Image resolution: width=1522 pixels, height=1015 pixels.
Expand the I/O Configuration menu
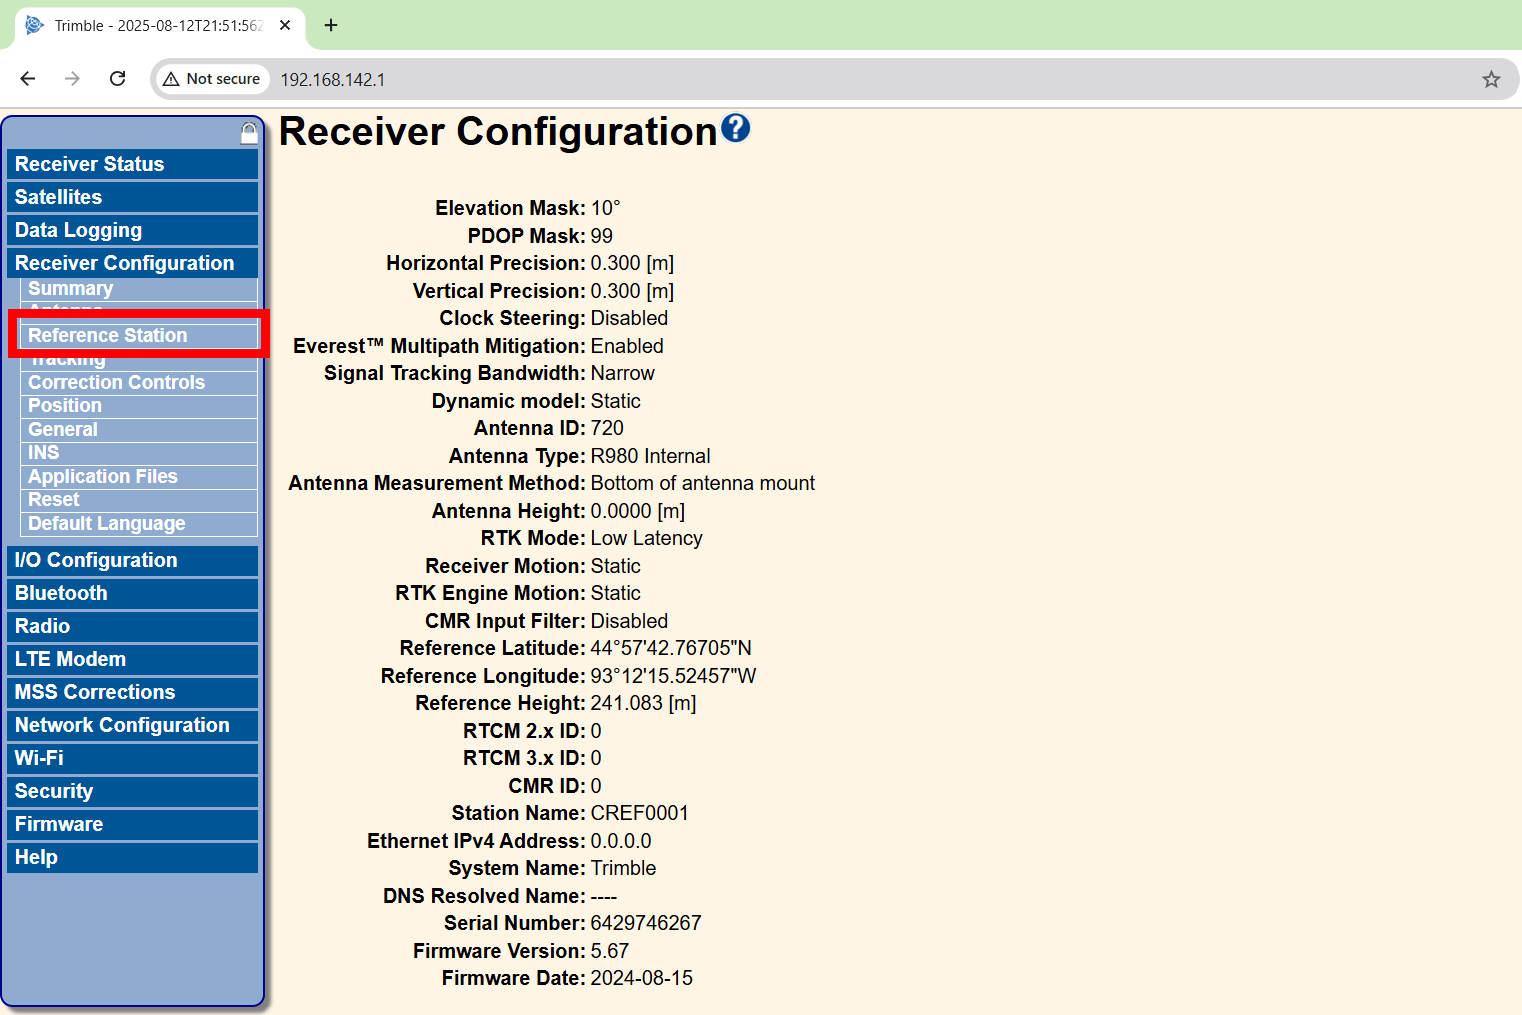[x=96, y=560]
